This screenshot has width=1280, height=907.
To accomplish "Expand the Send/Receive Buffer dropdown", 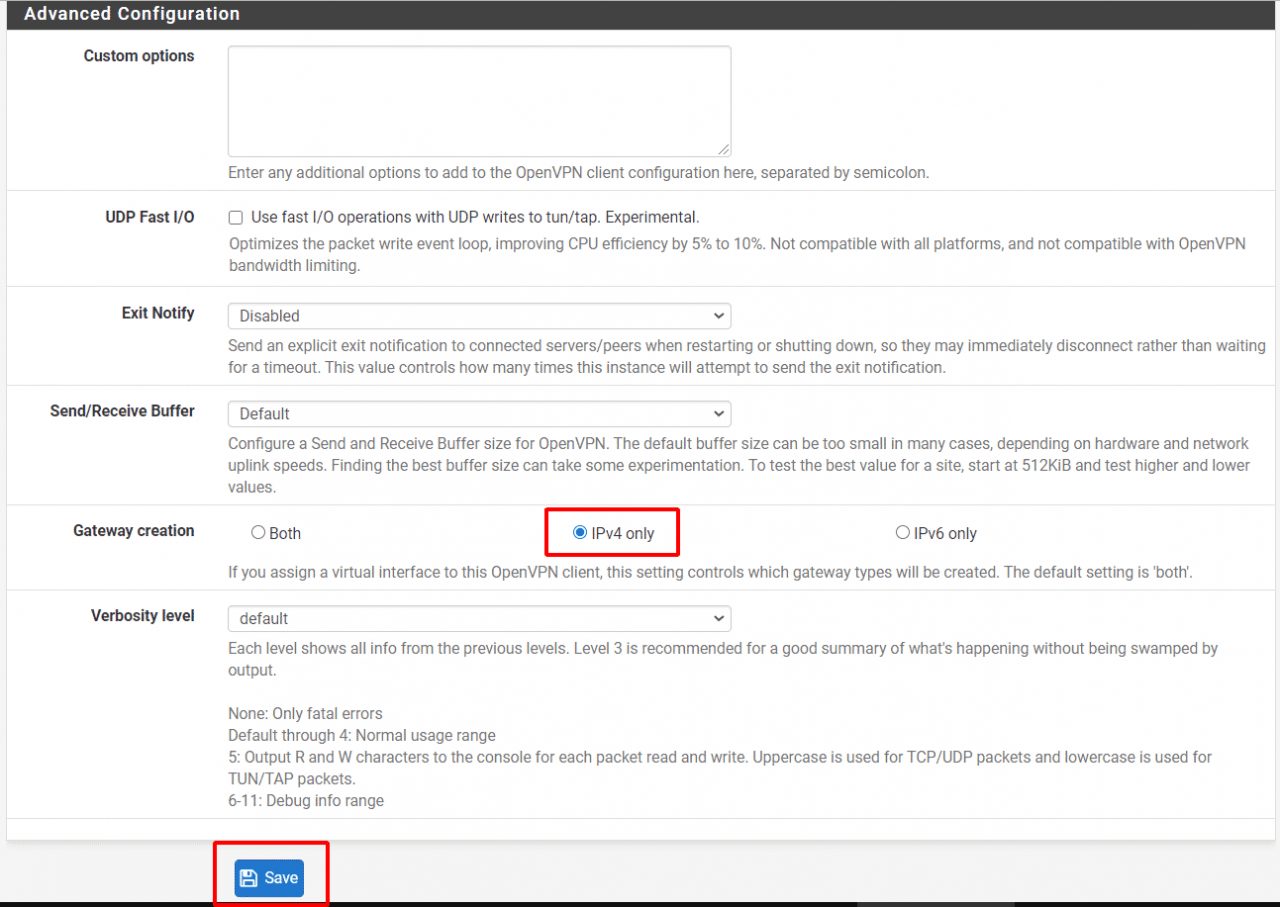I will 478,414.
